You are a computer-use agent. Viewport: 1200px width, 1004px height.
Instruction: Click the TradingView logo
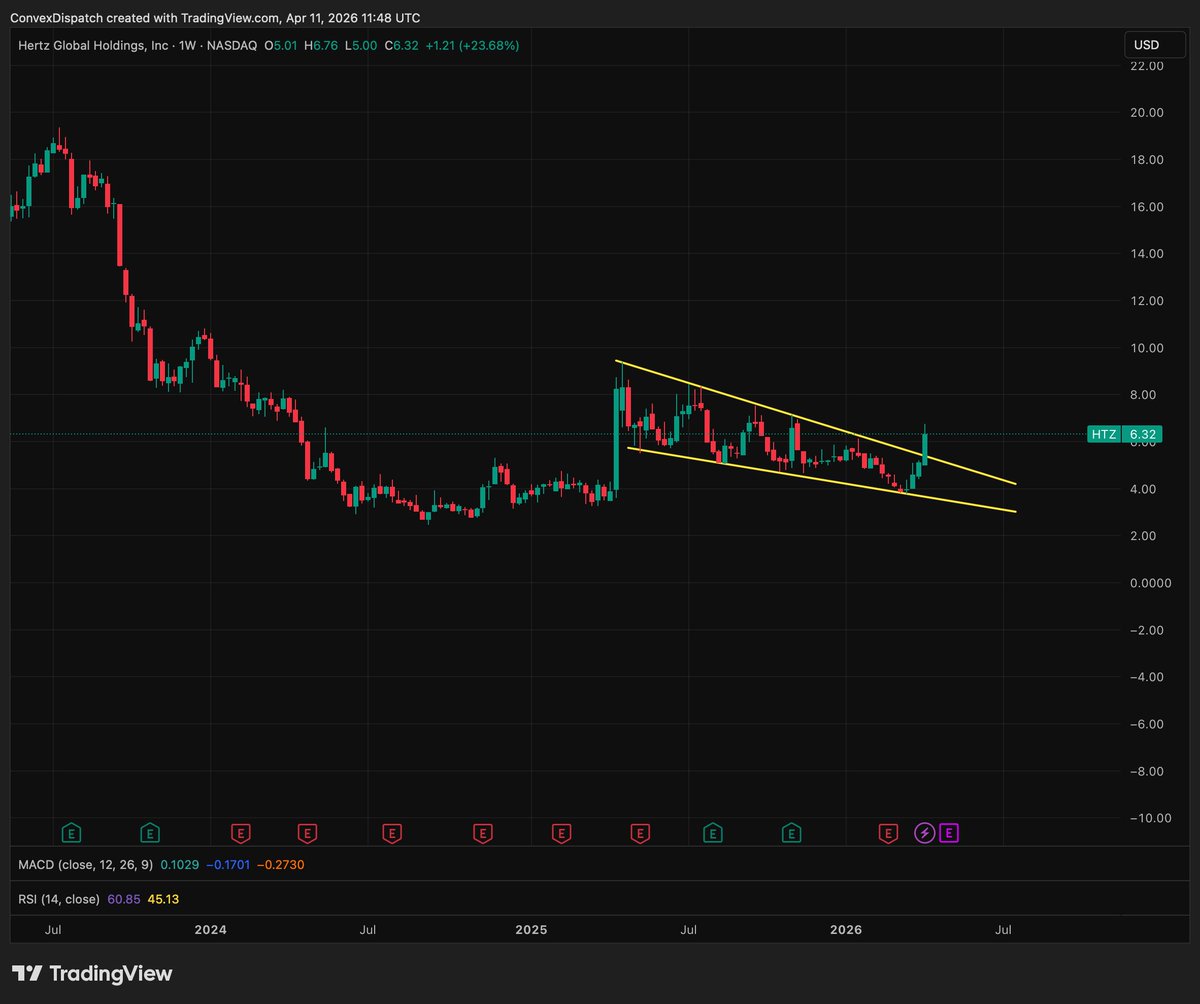[92, 974]
